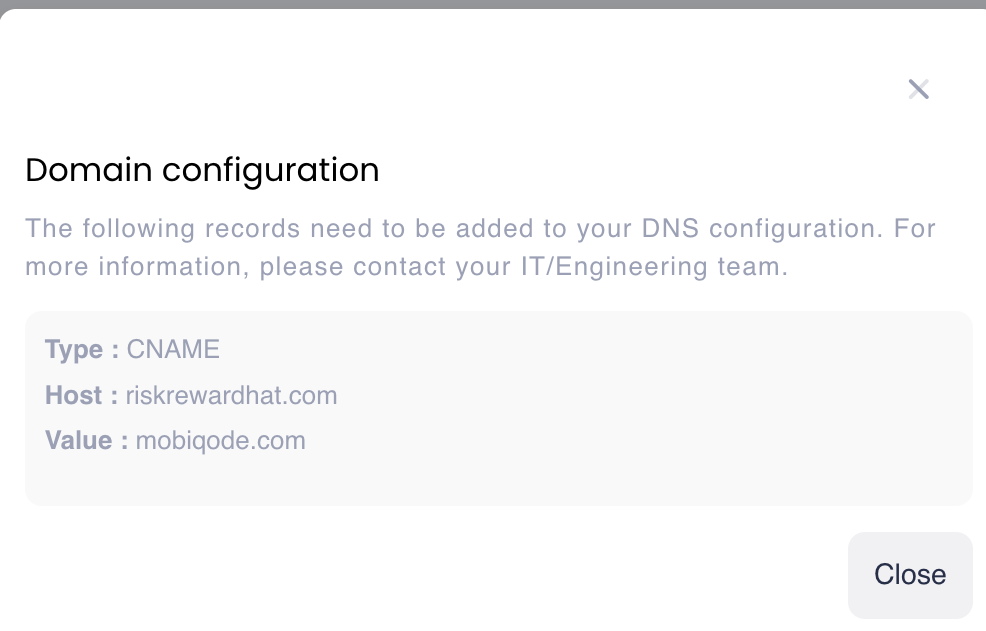Click the Value entry mobiqode.com
986x631 pixels.
tap(220, 441)
